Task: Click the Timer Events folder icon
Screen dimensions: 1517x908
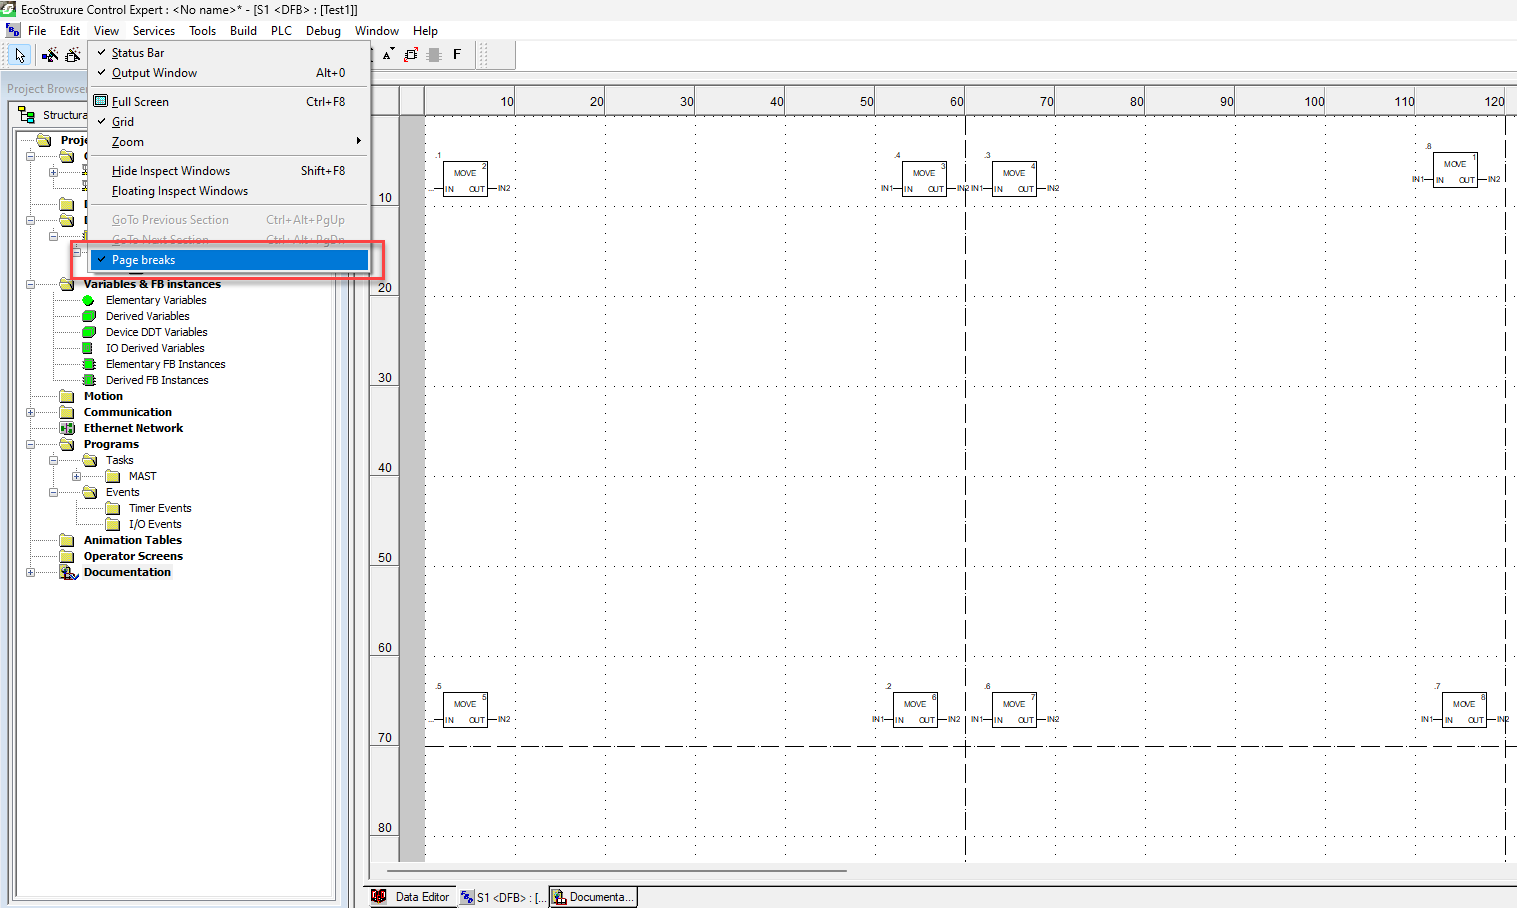Action: tap(113, 508)
